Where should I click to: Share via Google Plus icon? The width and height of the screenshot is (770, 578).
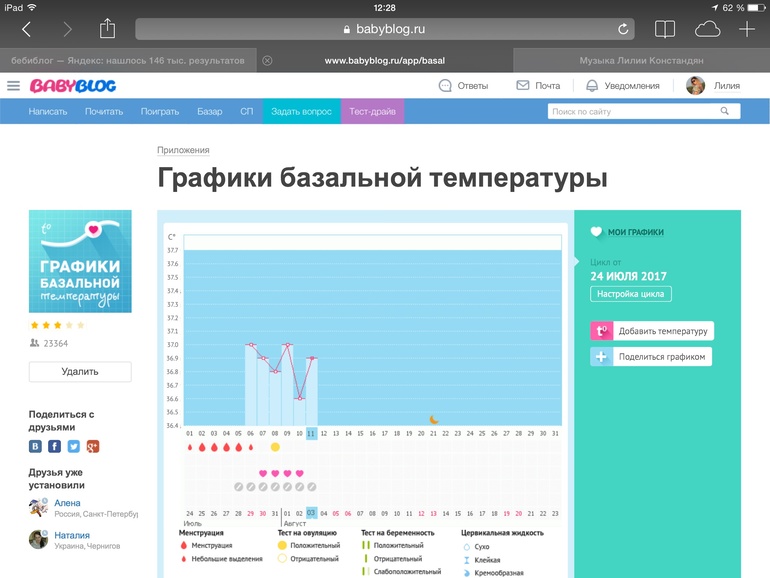93,446
